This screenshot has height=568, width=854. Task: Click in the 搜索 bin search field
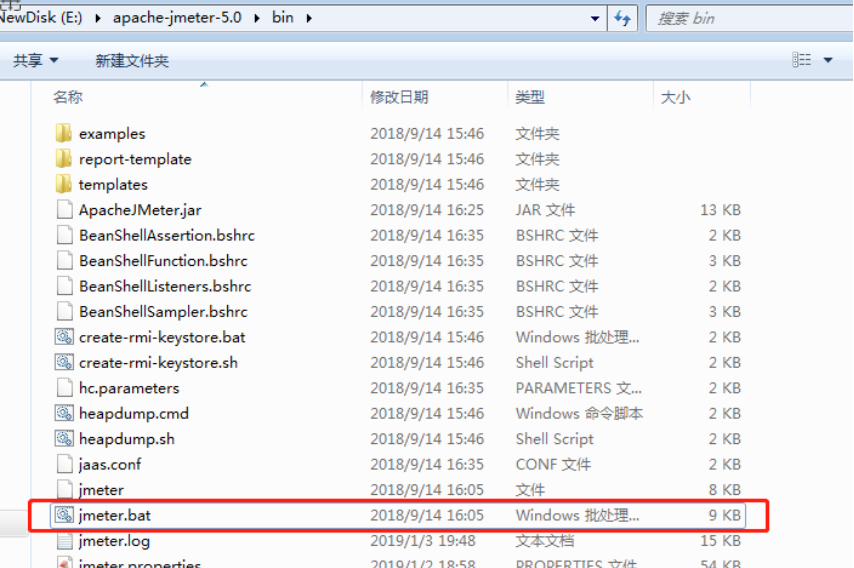click(749, 19)
